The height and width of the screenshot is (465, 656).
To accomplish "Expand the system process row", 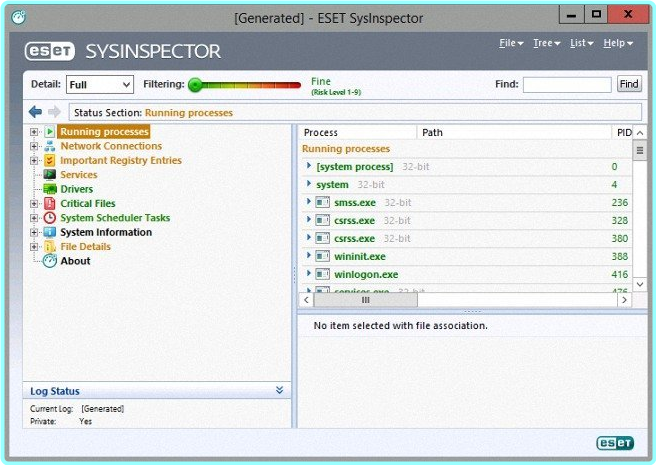I will pos(309,184).
